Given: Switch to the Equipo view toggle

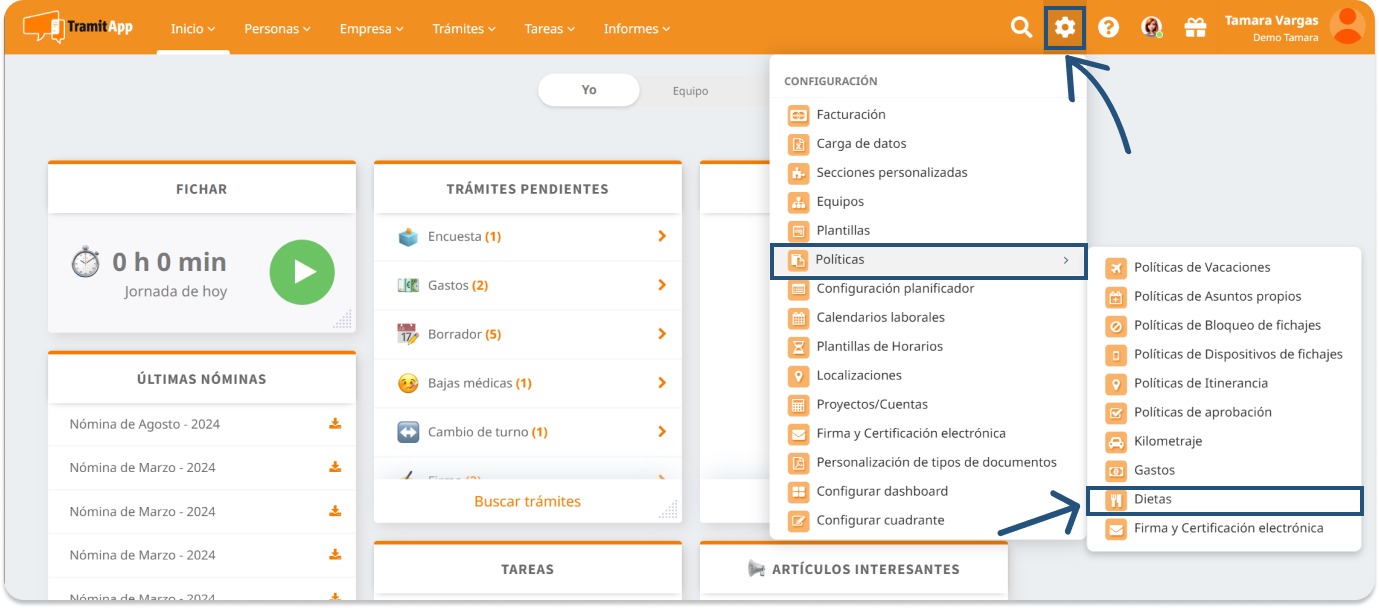Looking at the screenshot, I should click(x=690, y=91).
